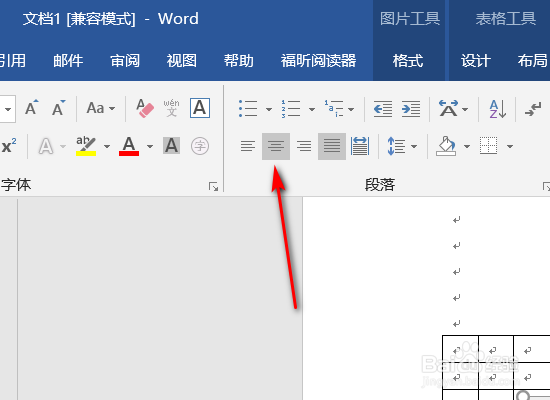Click the Shading paint bucket icon

446,146
